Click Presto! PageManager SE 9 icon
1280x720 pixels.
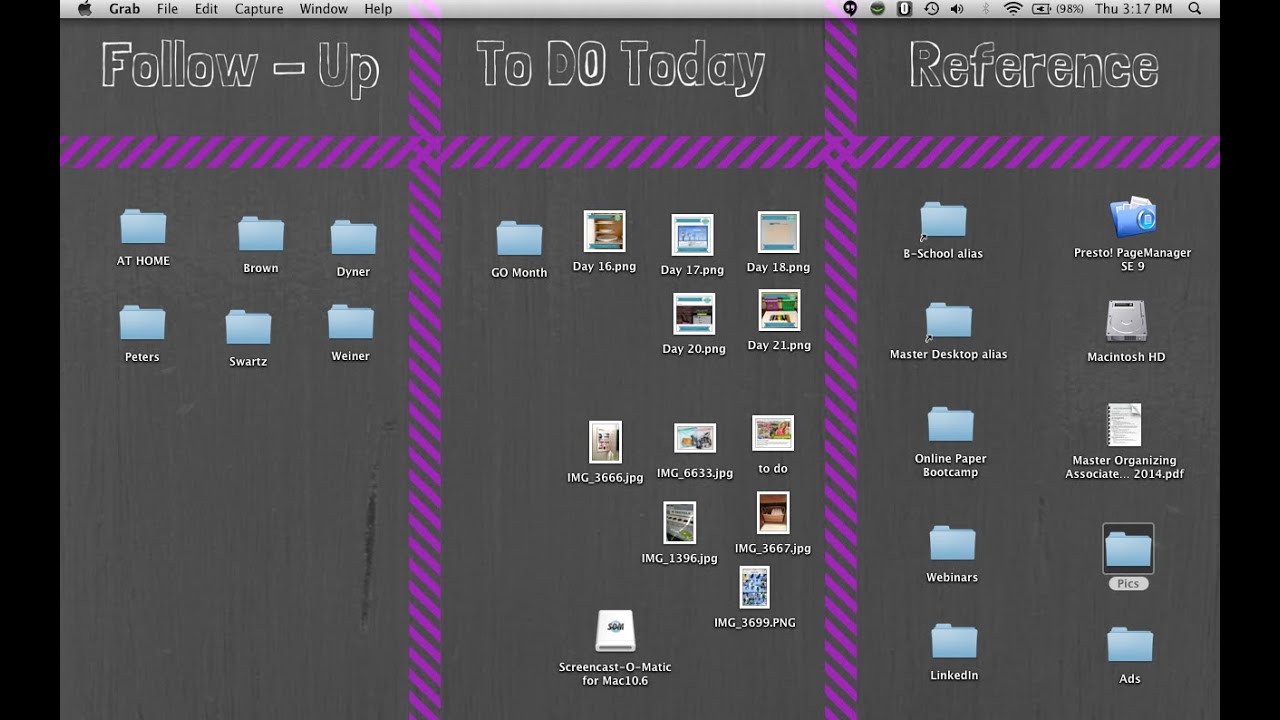1133,219
